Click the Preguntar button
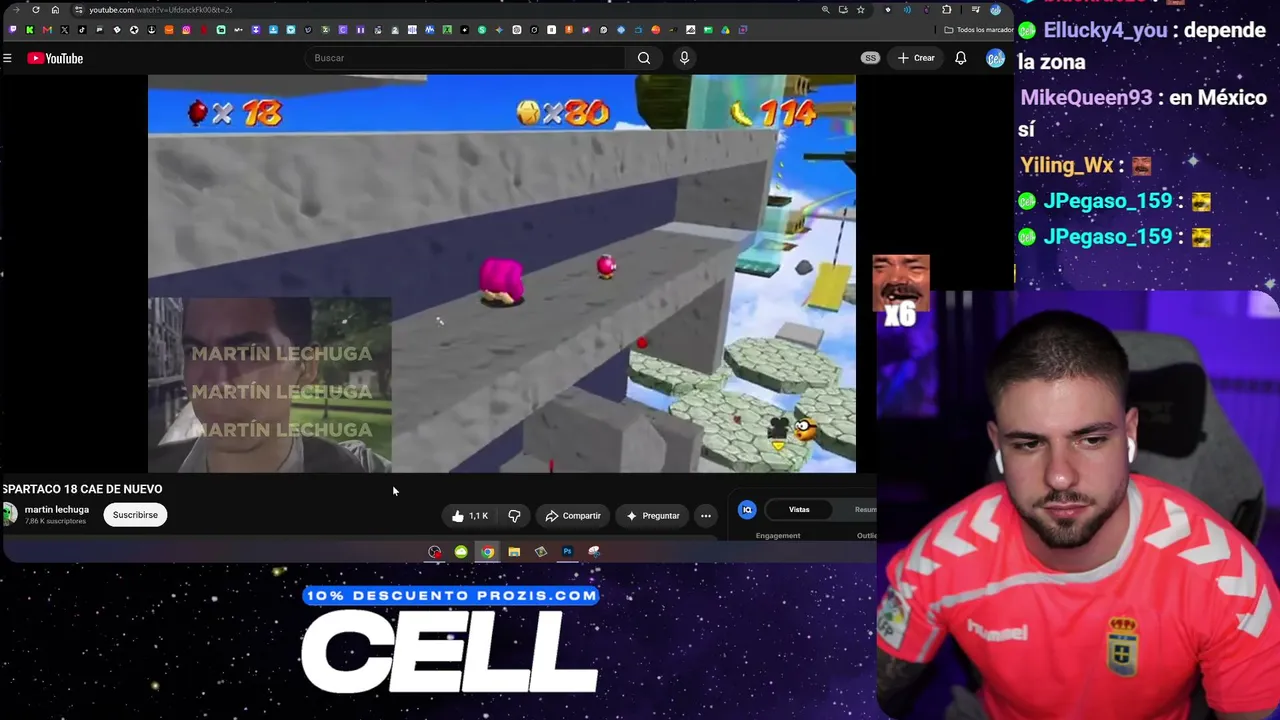This screenshot has height=720, width=1280. tap(652, 516)
